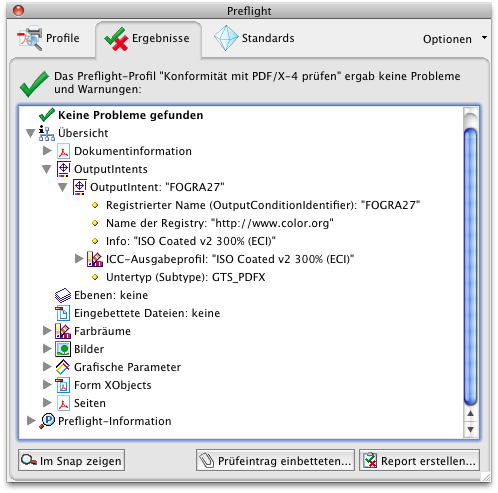498x493 pixels.
Task: Click the Ebenen layers icon
Action: [63, 295]
